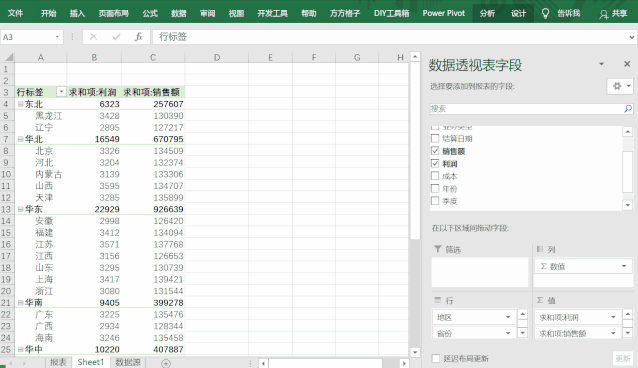Click field list scroll up arrow

tap(627, 131)
